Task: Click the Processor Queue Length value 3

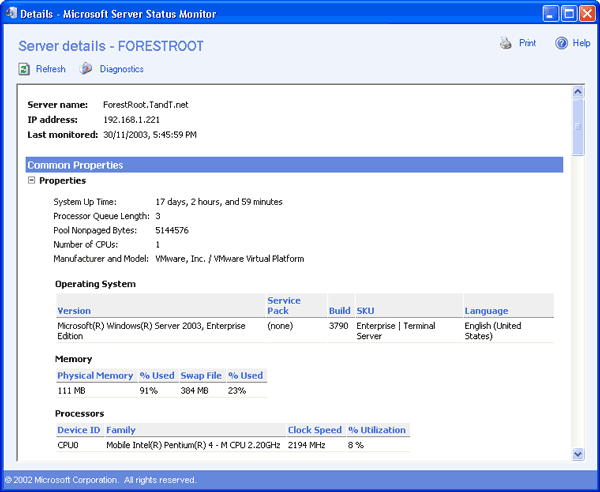Action: click(x=158, y=216)
